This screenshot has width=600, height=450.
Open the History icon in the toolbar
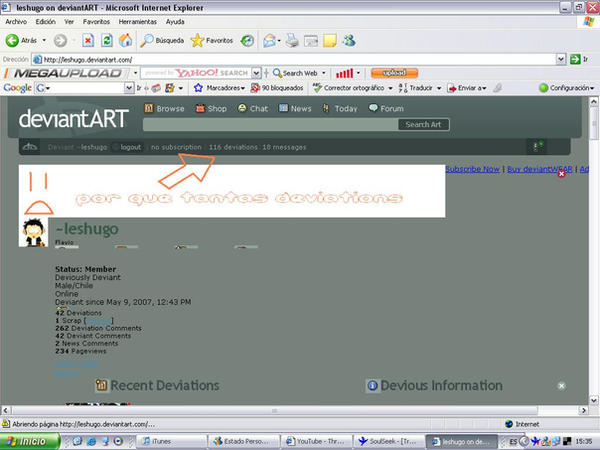247,41
